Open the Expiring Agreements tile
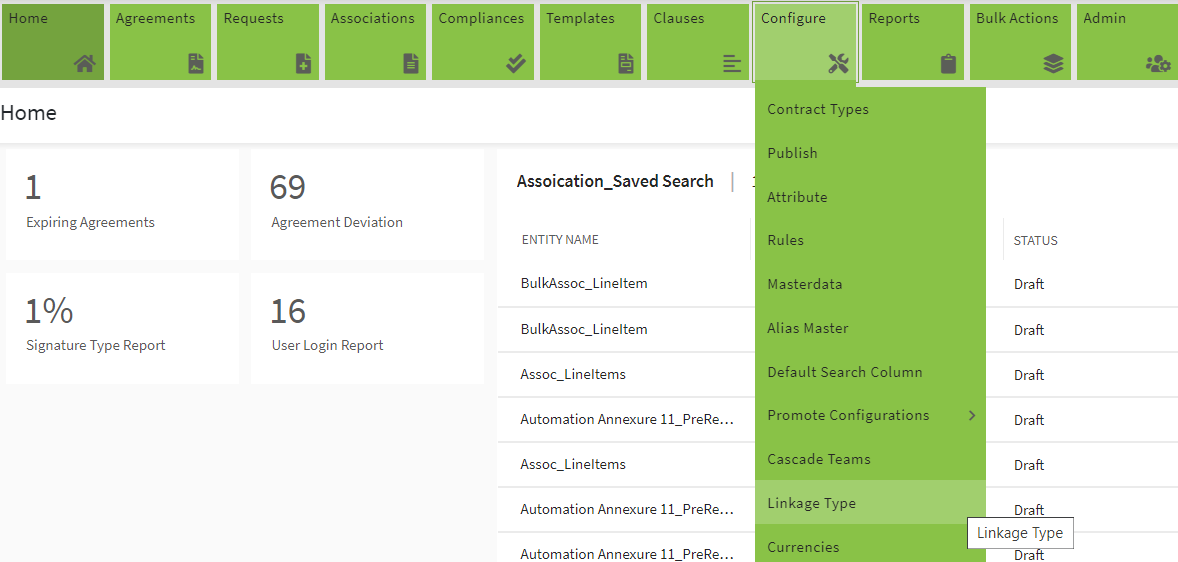 click(x=122, y=204)
